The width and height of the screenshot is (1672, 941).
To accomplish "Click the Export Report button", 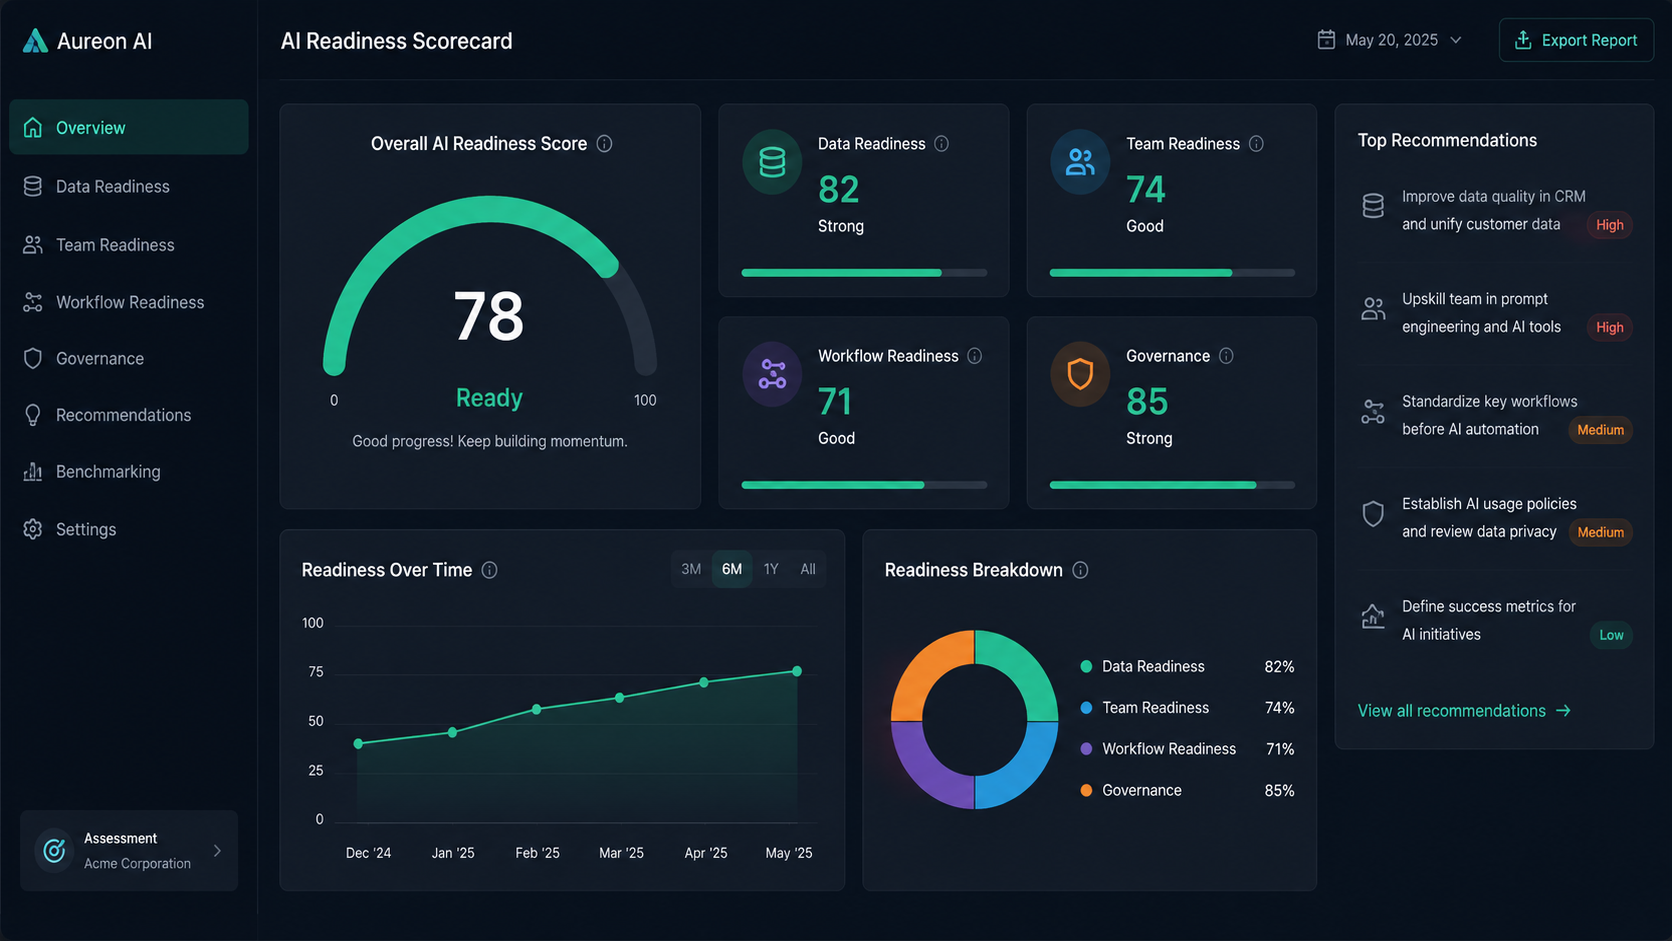I will [x=1576, y=40].
